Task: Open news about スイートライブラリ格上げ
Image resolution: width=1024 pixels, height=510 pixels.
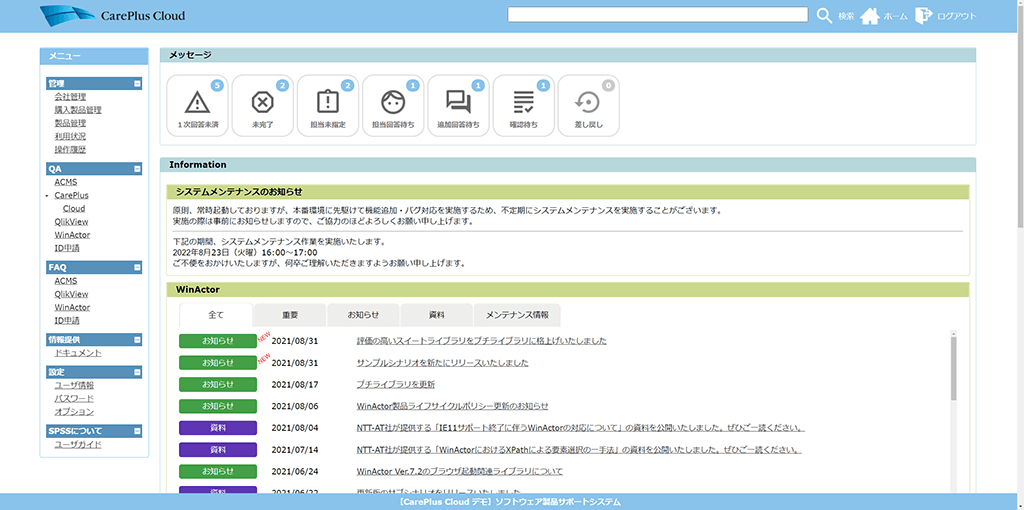Action: pos(482,341)
